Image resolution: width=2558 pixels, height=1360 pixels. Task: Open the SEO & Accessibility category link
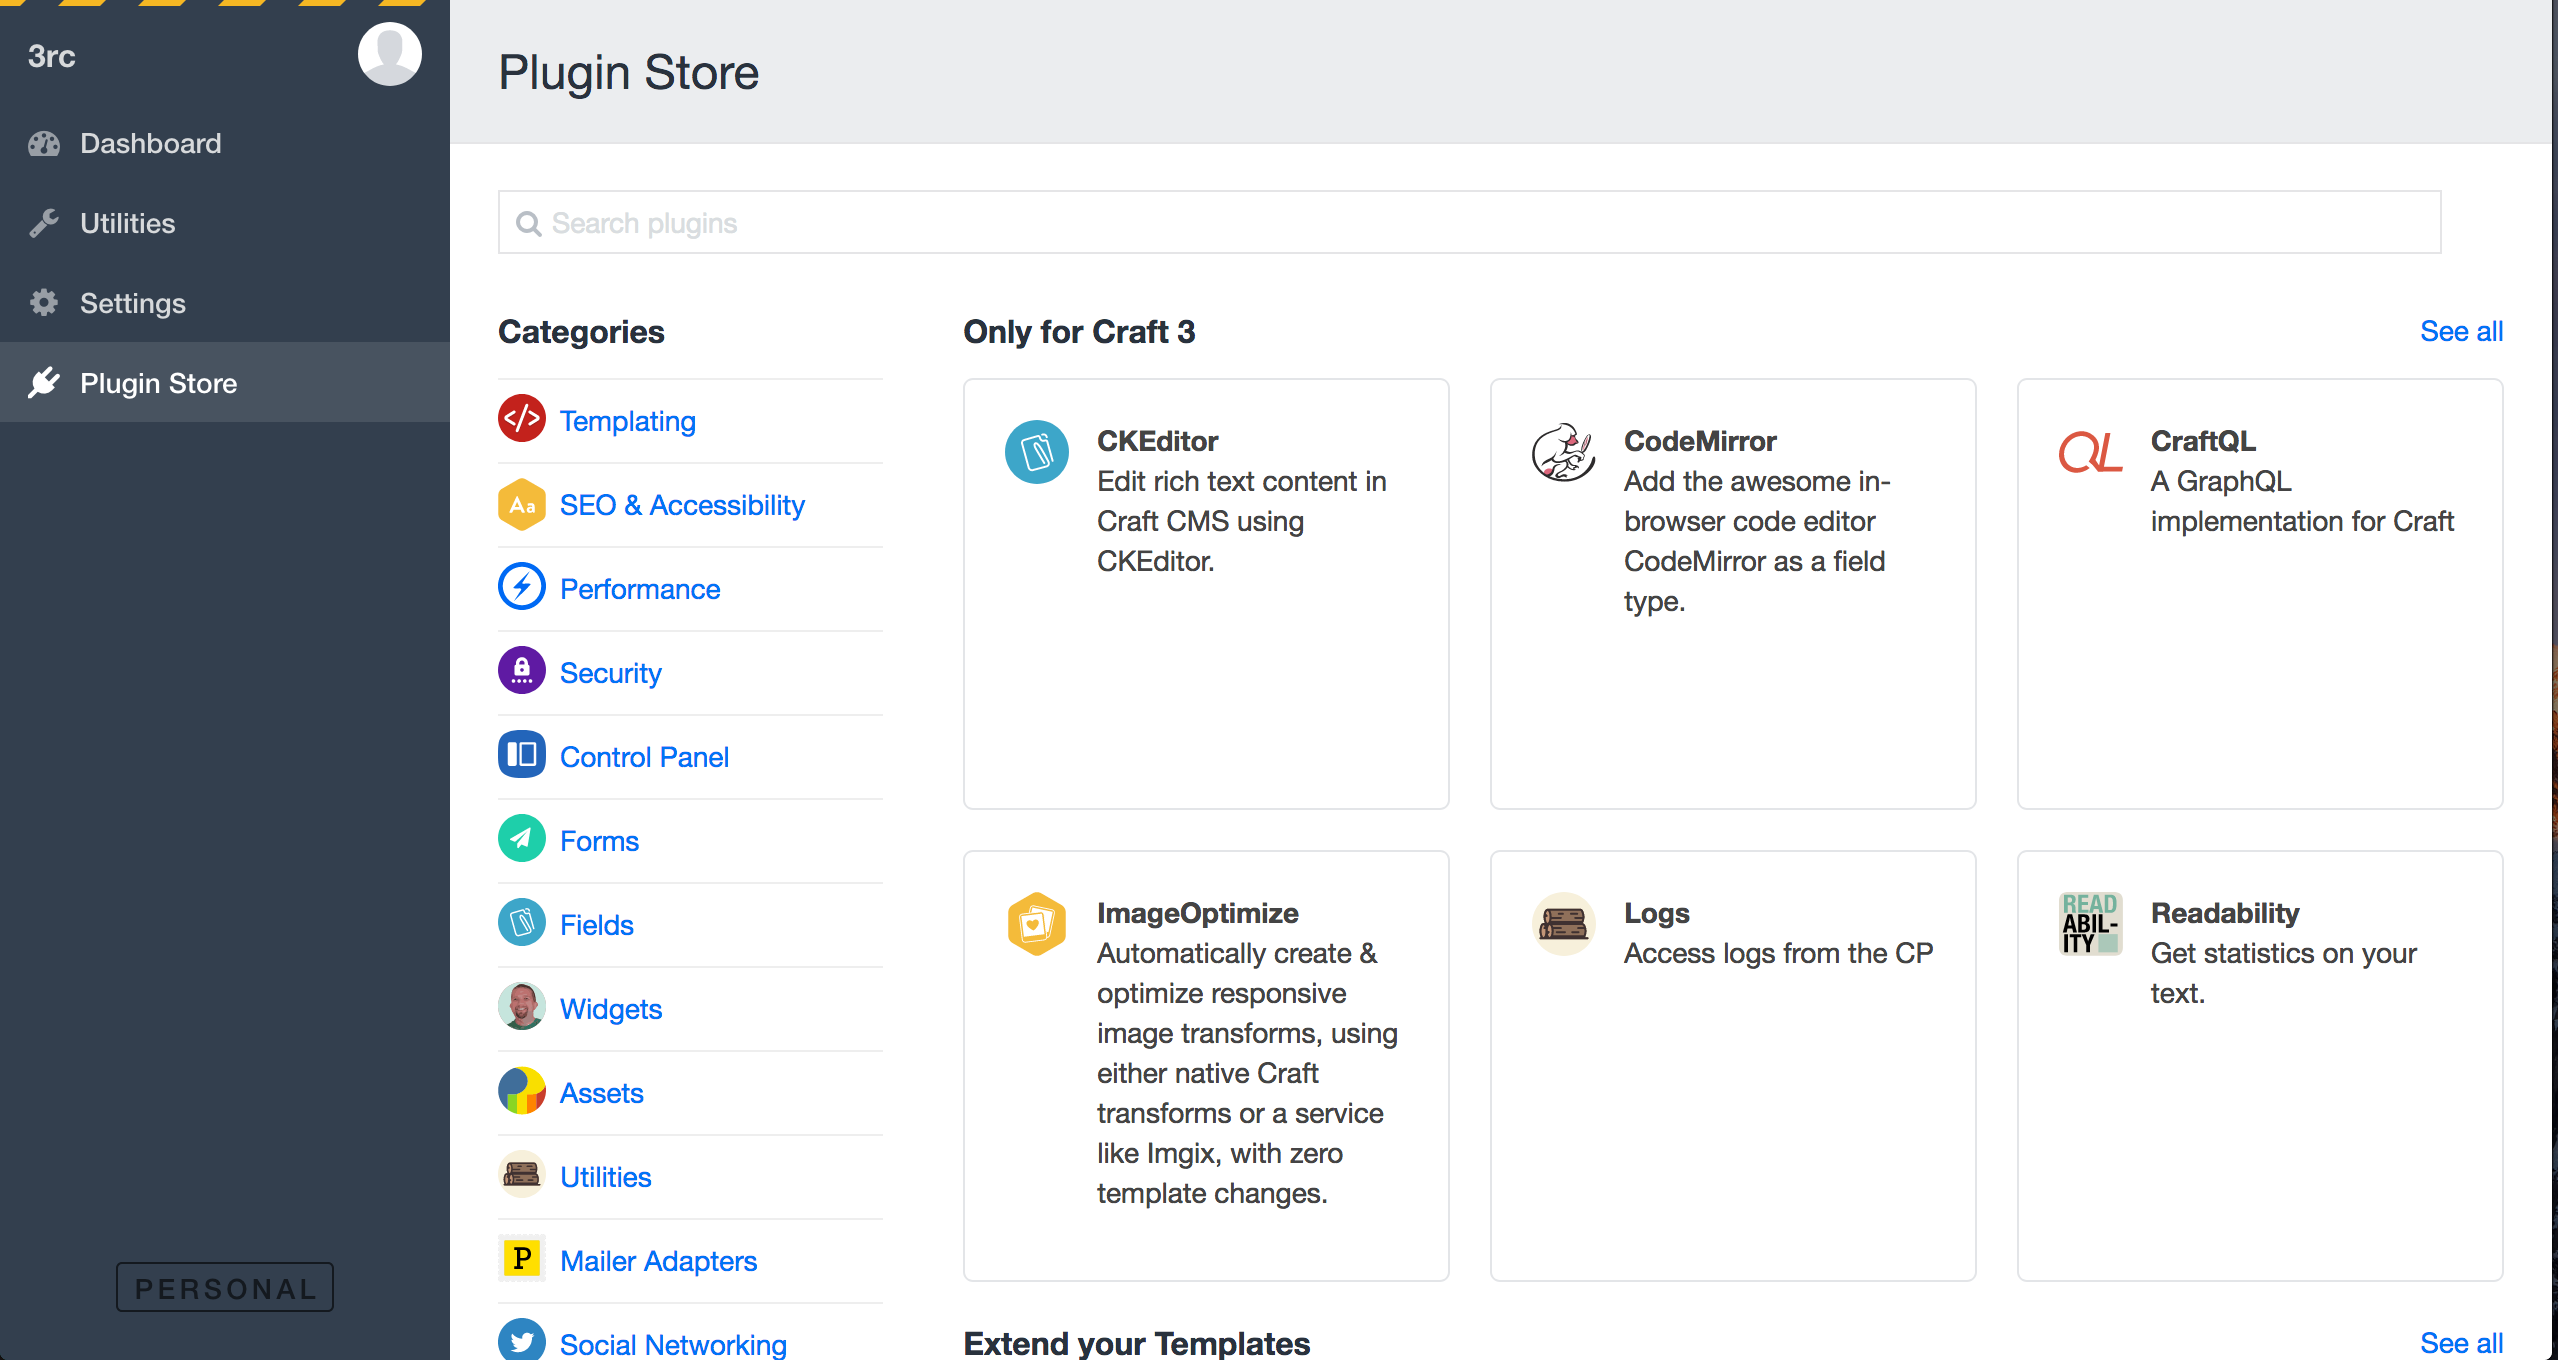pos(681,505)
